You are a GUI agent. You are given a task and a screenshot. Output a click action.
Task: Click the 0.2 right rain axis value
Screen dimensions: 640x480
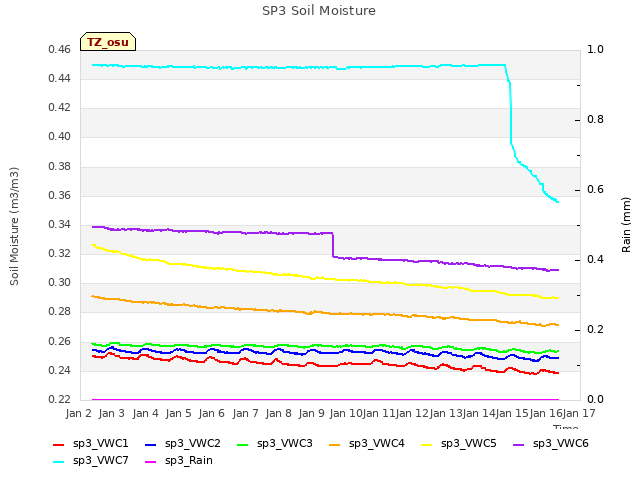click(595, 330)
